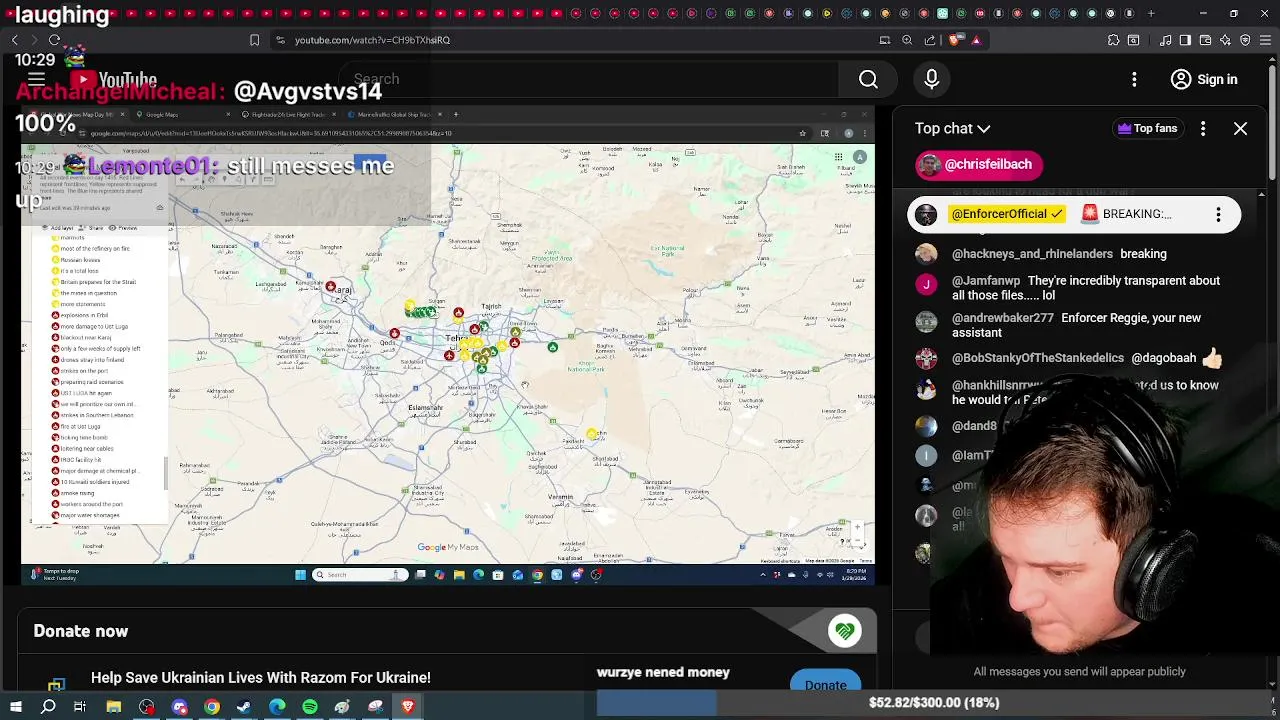This screenshot has width=1280, height=720.
Task: Open the Windows Start button
Action: 15,707
